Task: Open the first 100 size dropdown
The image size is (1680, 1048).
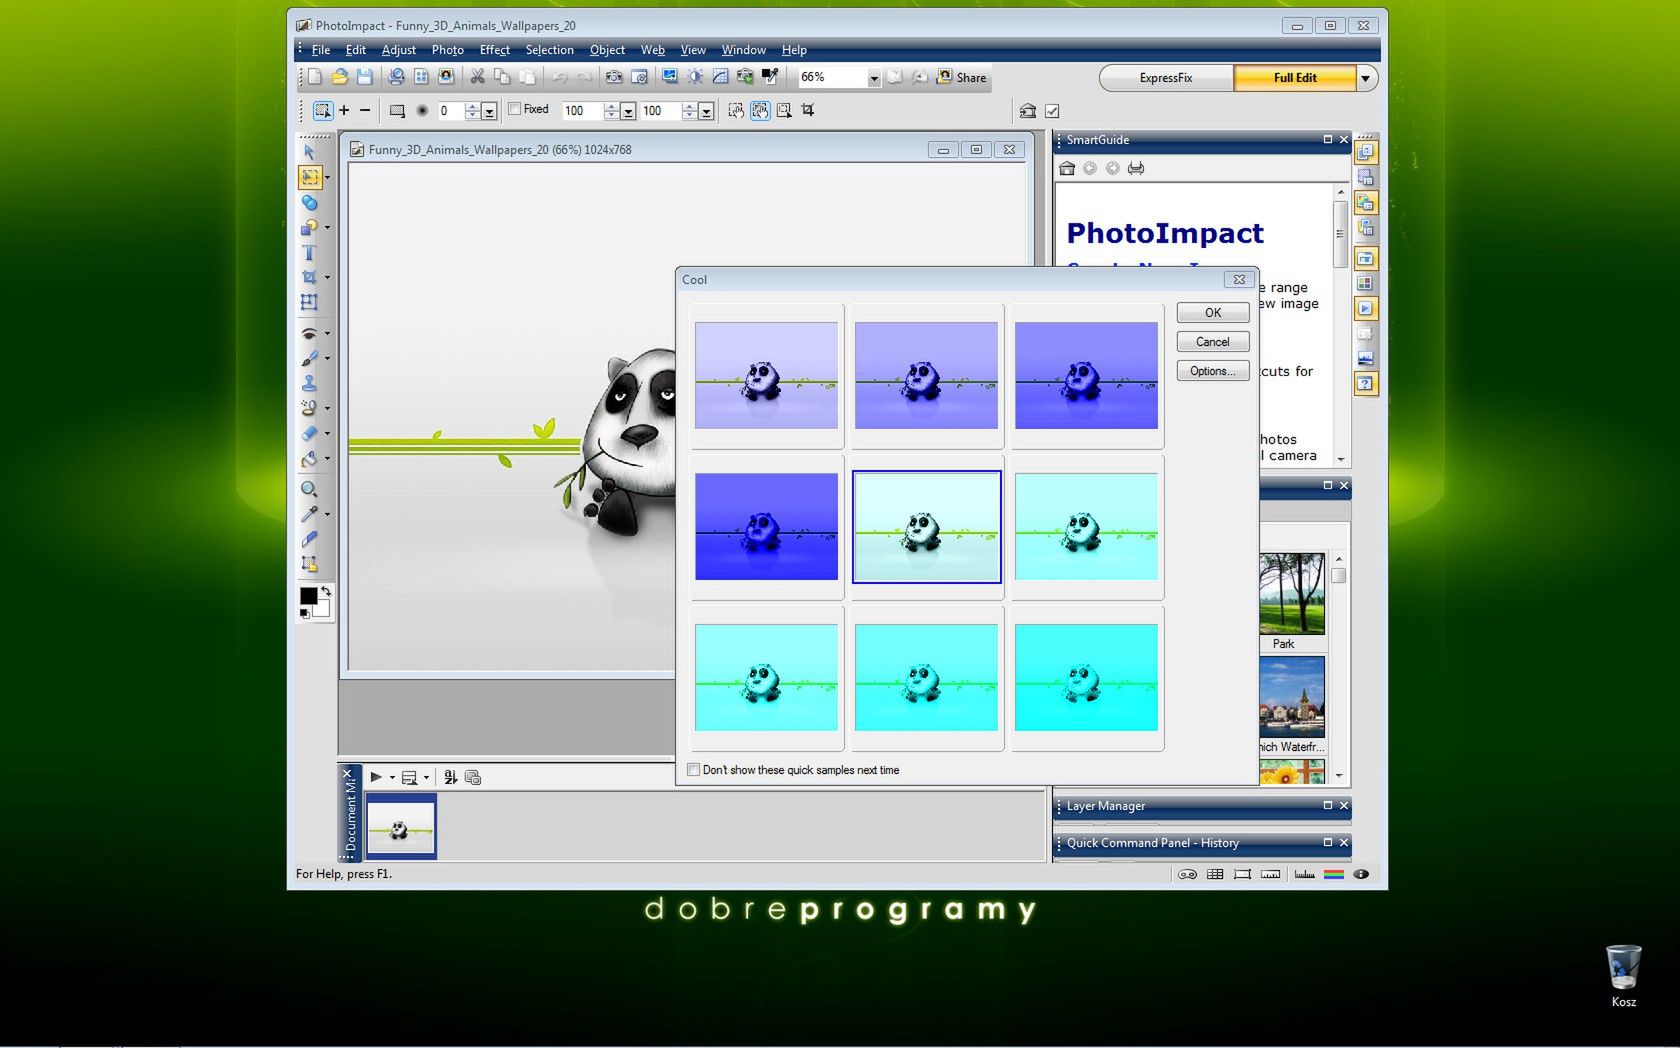Action: [628, 111]
